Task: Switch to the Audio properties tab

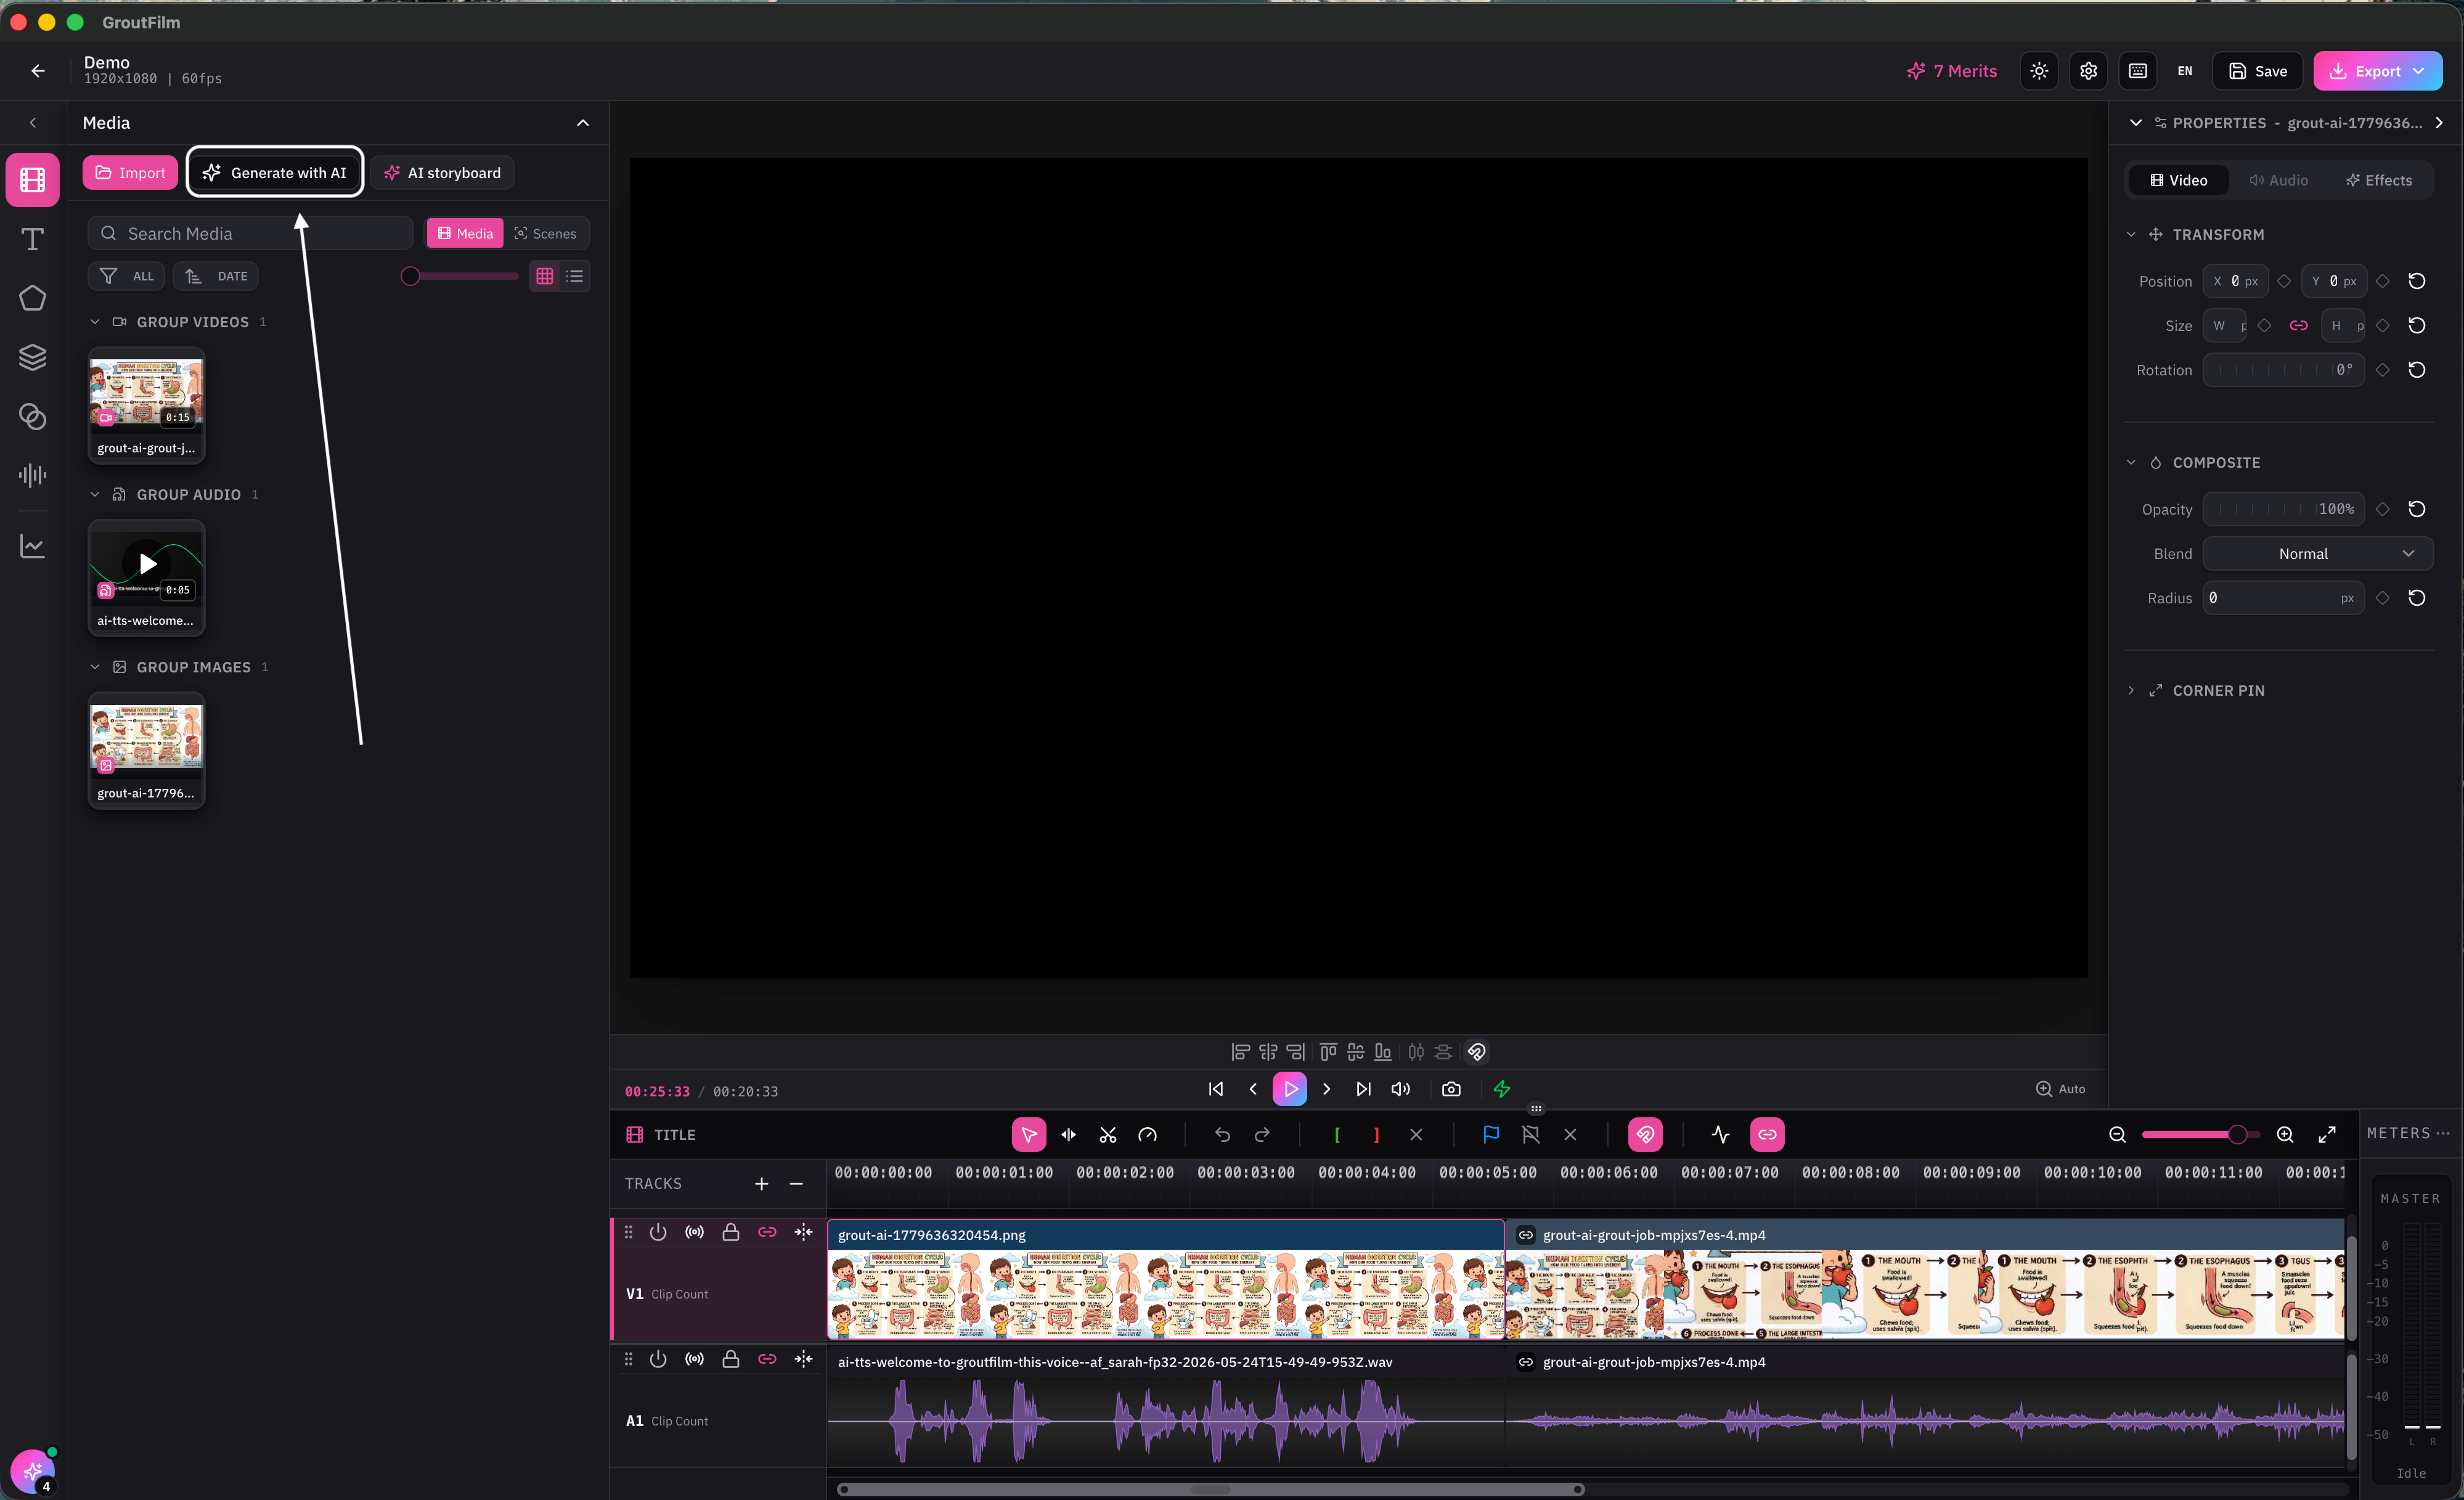Action: (x=2279, y=181)
